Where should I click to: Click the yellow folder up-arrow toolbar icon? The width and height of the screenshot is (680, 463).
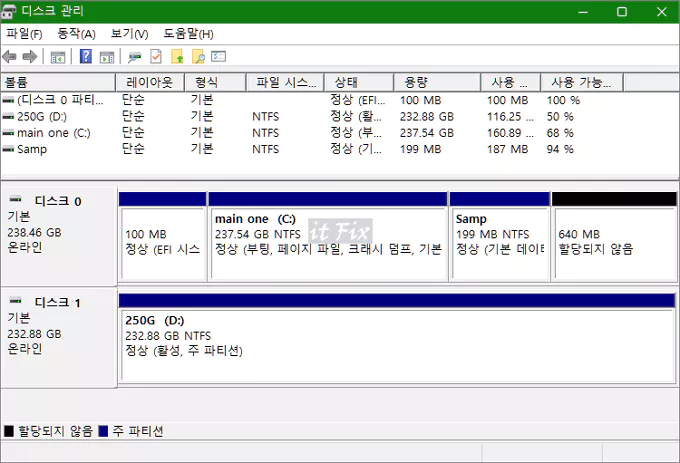177,56
